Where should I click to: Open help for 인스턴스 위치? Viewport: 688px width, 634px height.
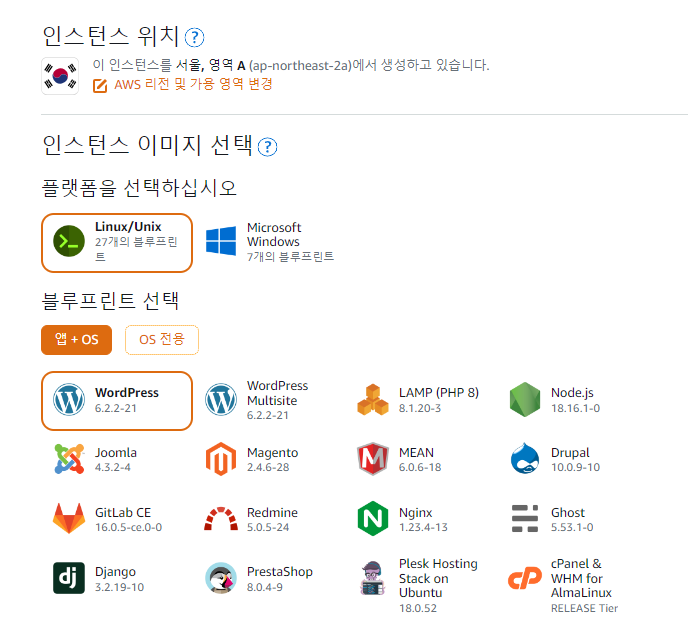194,37
